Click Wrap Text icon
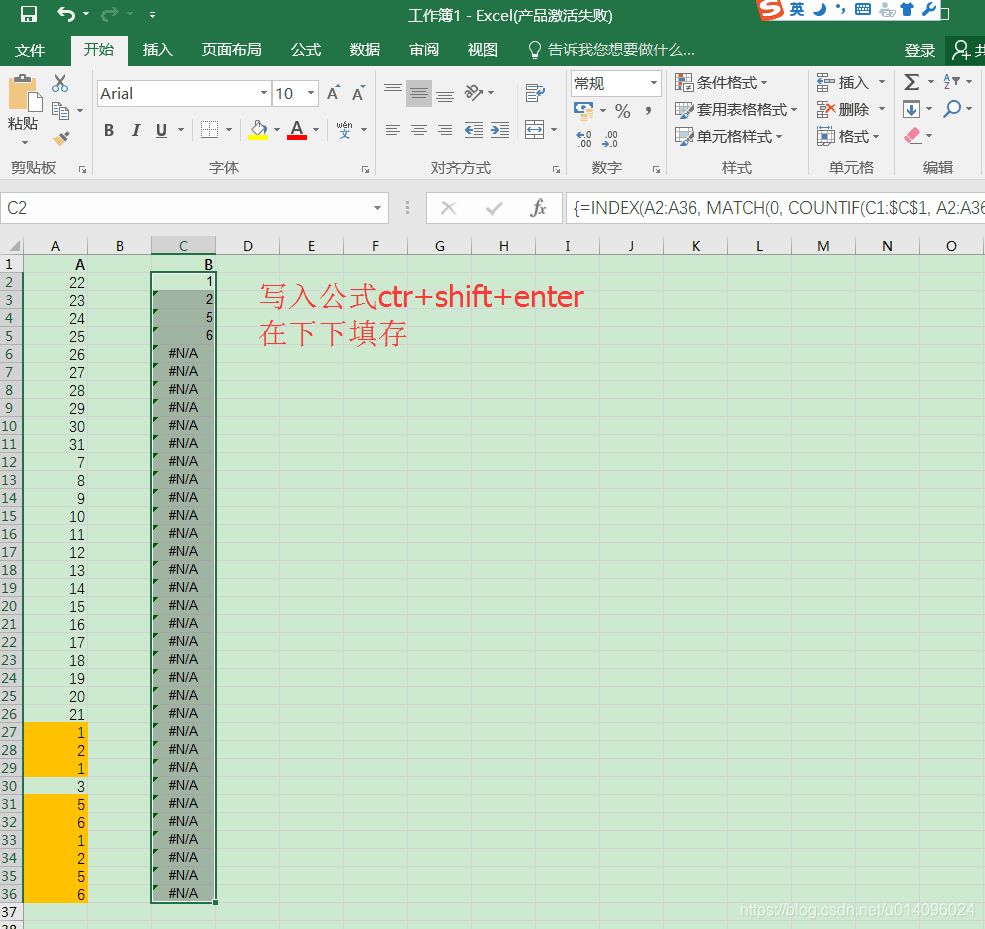Screen dimensions: 985x929 point(535,93)
